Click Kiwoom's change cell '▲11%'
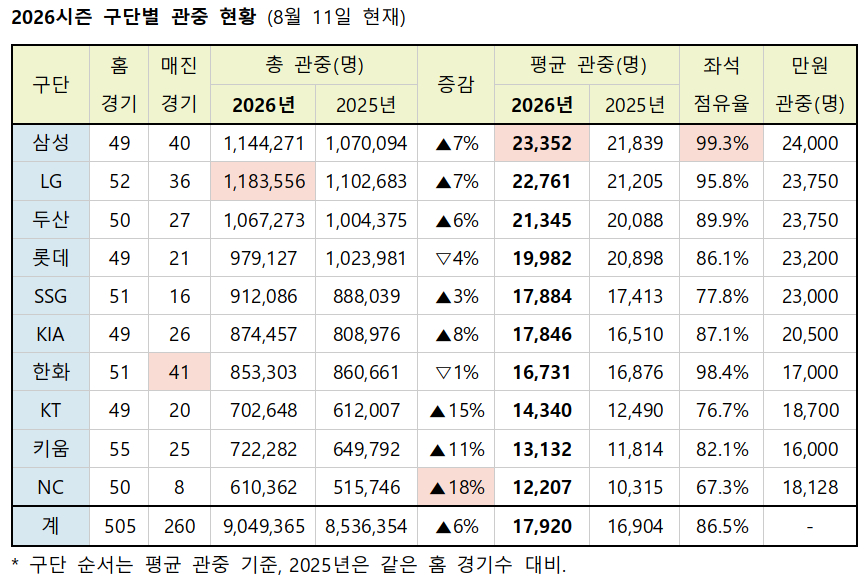This screenshot has width=868, height=581. pos(457,449)
